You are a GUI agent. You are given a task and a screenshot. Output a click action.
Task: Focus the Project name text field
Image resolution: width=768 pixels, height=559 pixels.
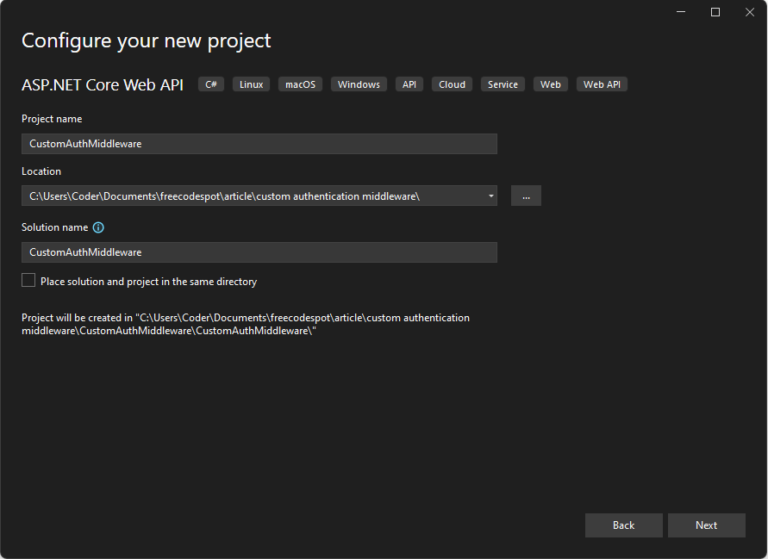tap(259, 144)
